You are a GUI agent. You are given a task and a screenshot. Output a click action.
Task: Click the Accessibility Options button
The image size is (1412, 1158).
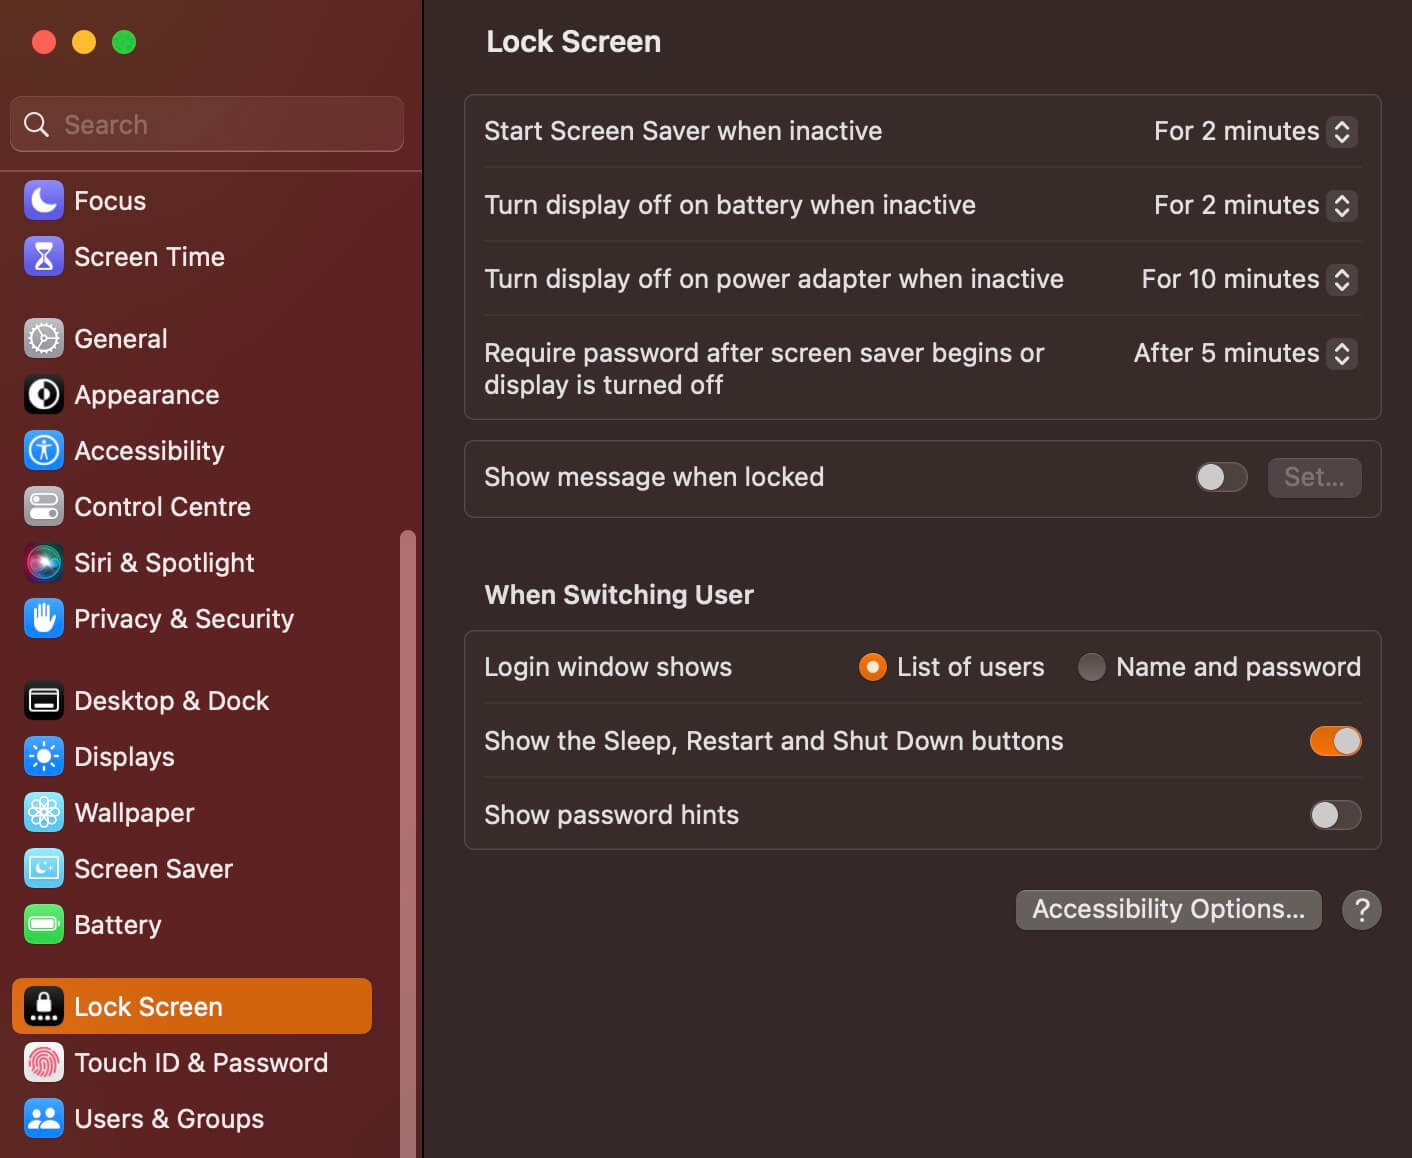tap(1169, 909)
